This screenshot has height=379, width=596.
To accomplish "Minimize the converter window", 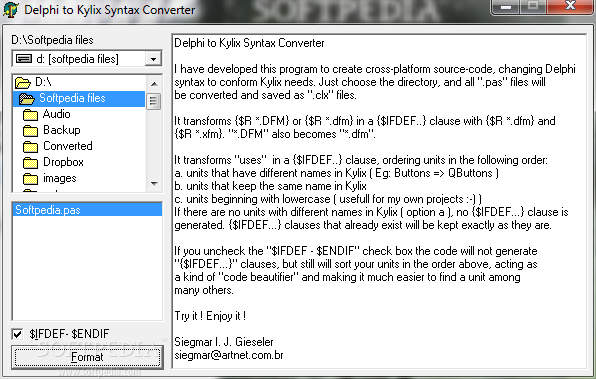I will (505, 6).
